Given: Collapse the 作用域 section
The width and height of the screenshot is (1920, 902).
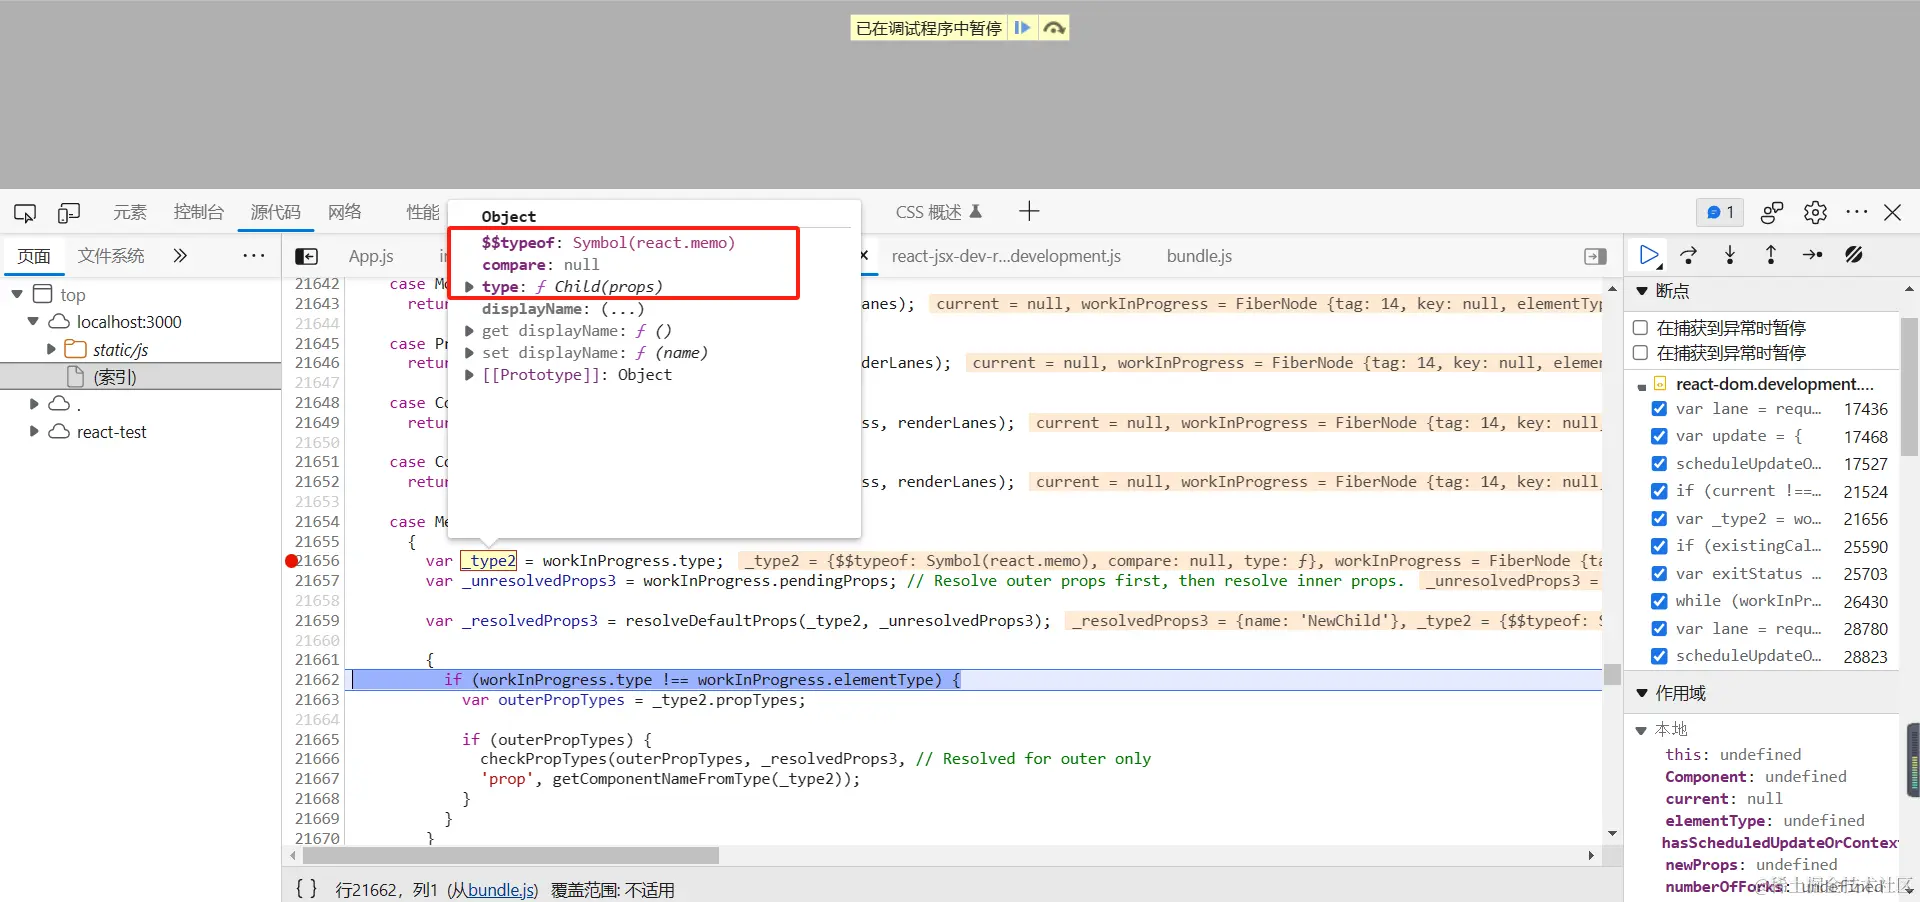Looking at the screenshot, I should tap(1642, 693).
